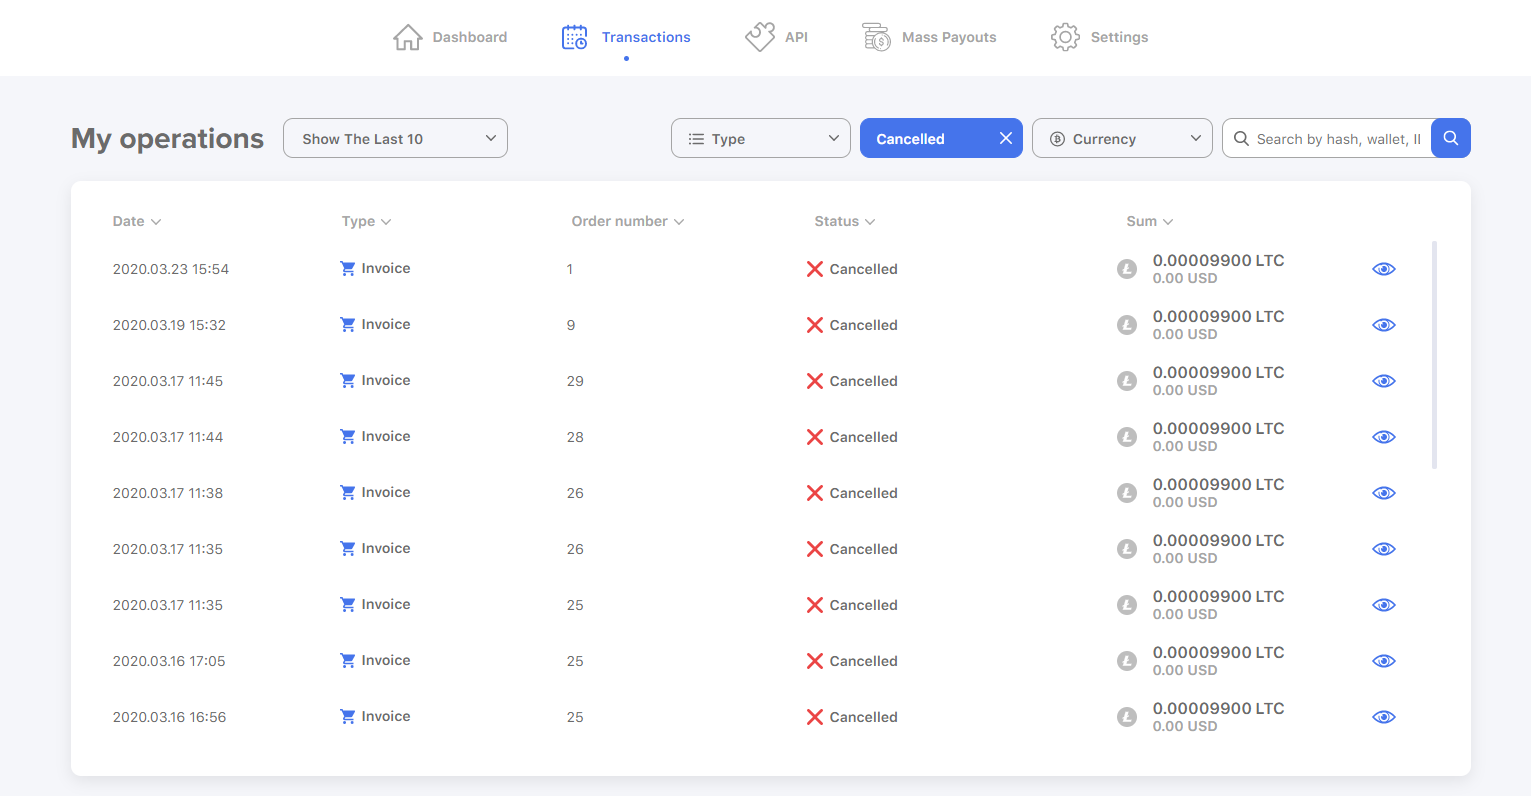Click red X status icon for order 1

(815, 269)
